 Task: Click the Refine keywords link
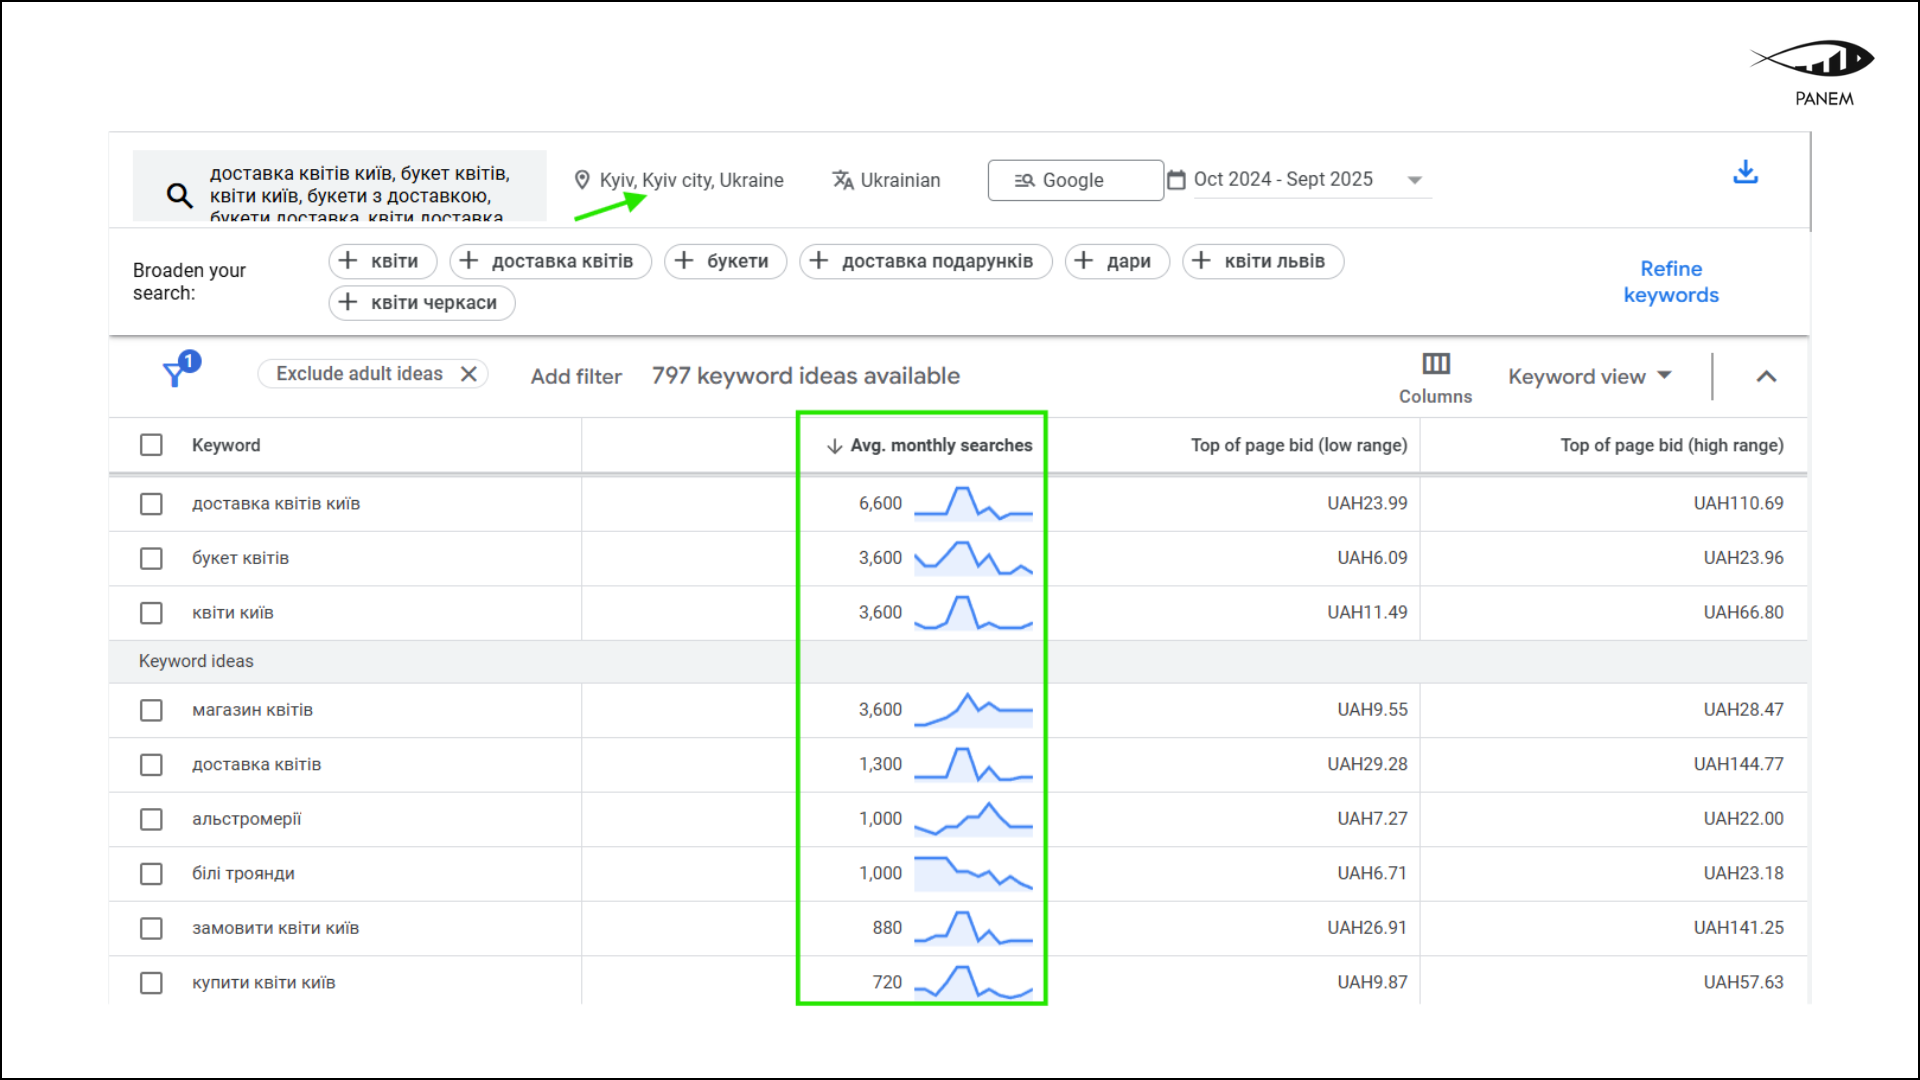click(x=1671, y=281)
